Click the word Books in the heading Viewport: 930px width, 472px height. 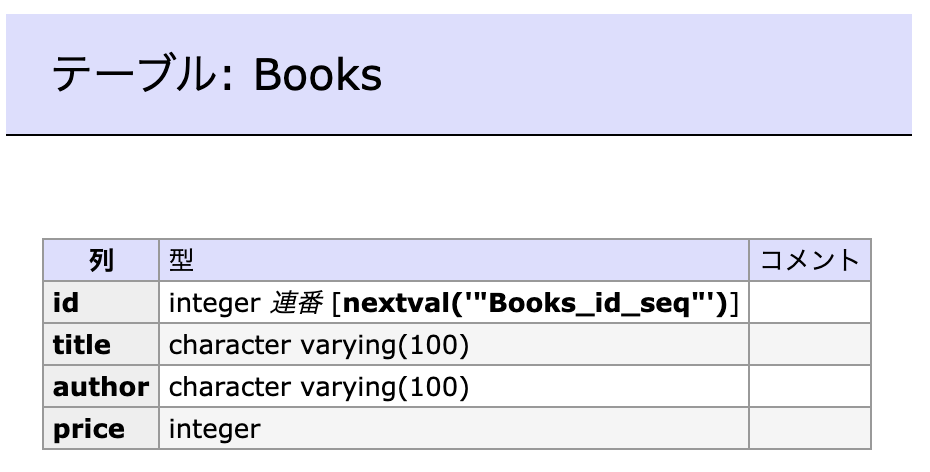pyautogui.click(x=318, y=75)
